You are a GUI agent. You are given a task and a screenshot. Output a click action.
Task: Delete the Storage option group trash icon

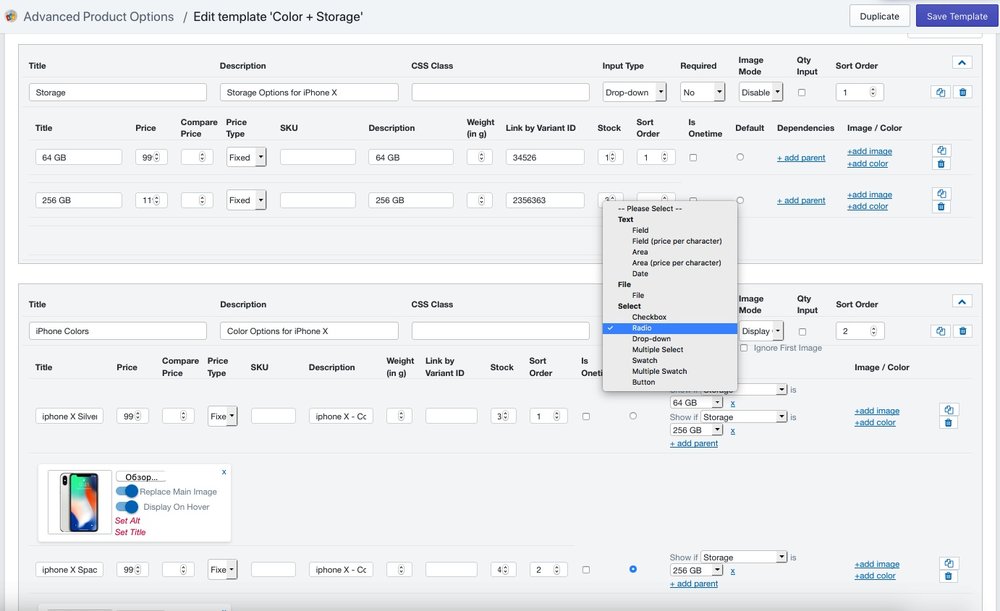coord(962,92)
